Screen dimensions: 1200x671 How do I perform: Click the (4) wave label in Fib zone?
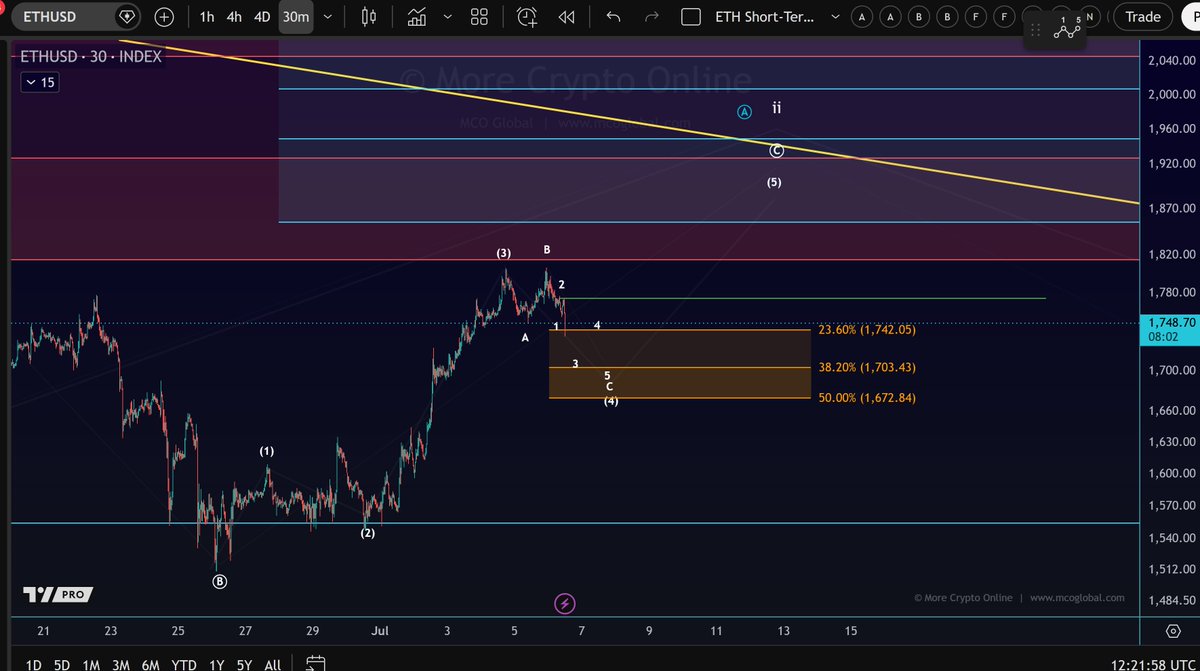(610, 401)
